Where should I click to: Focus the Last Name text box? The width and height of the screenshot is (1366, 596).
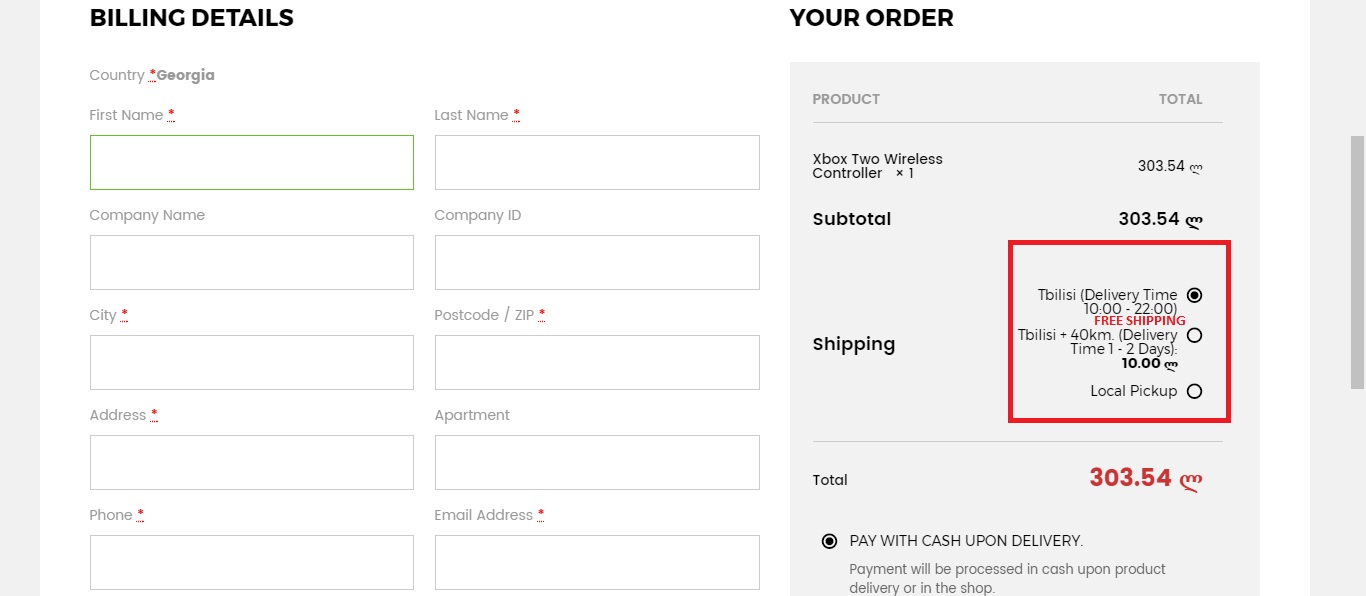click(597, 162)
